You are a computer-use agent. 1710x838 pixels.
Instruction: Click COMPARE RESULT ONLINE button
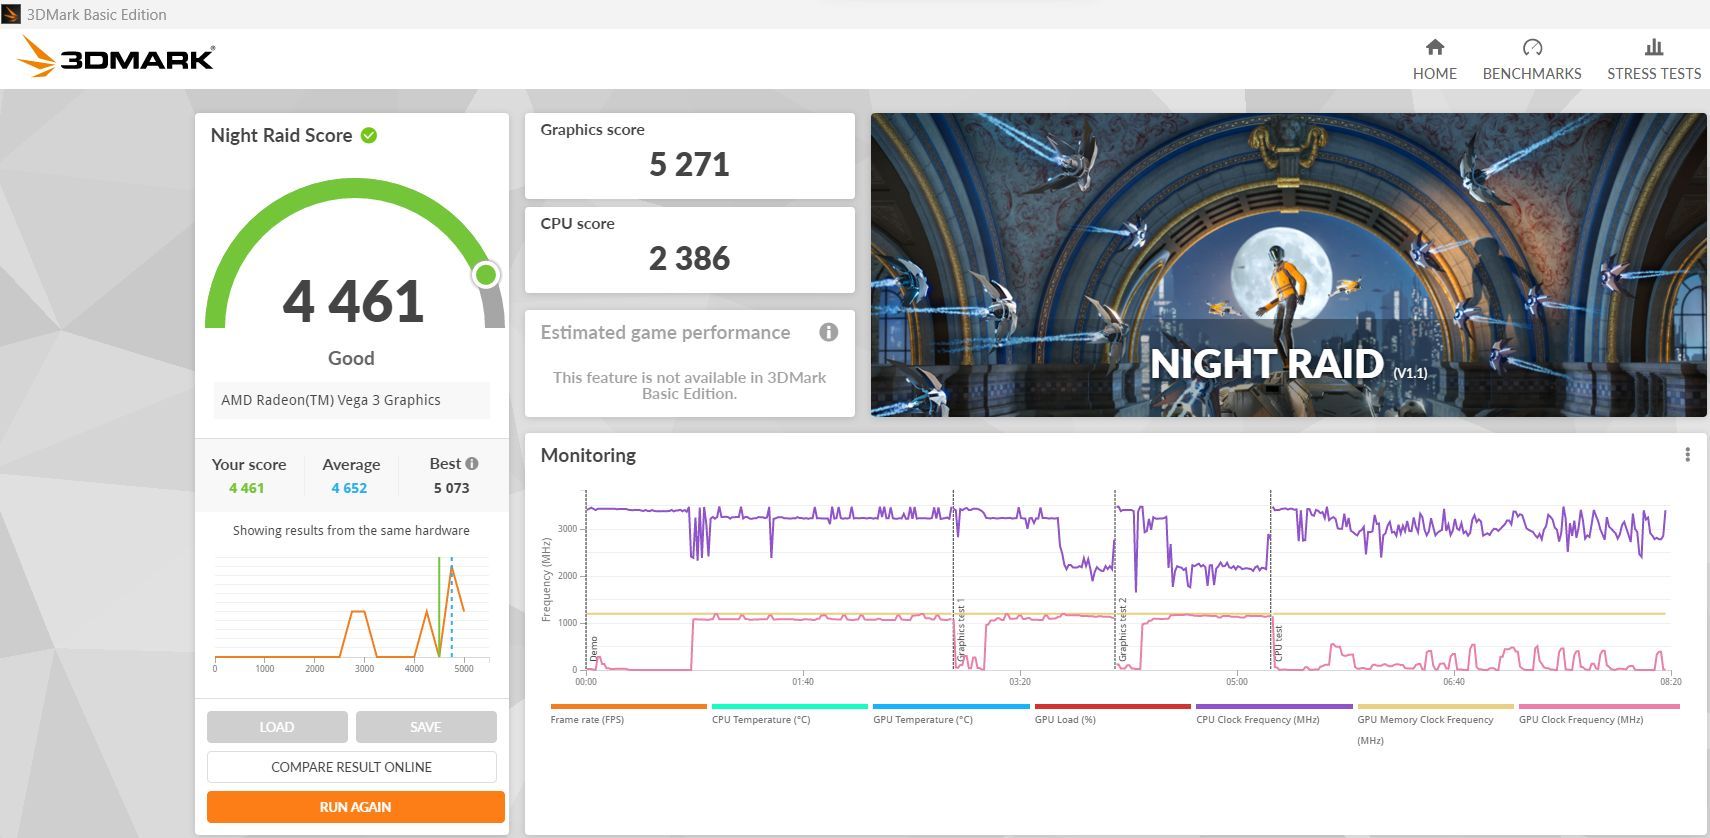pyautogui.click(x=352, y=767)
